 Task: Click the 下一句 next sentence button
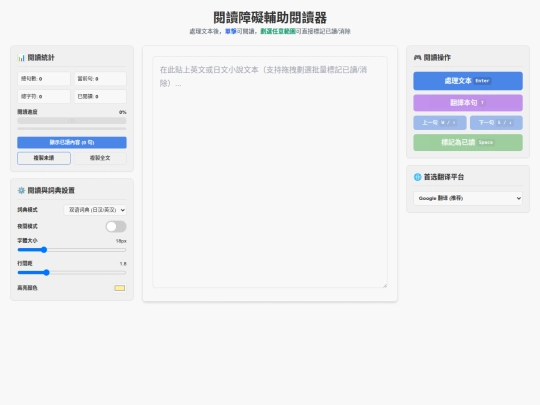[496, 123]
